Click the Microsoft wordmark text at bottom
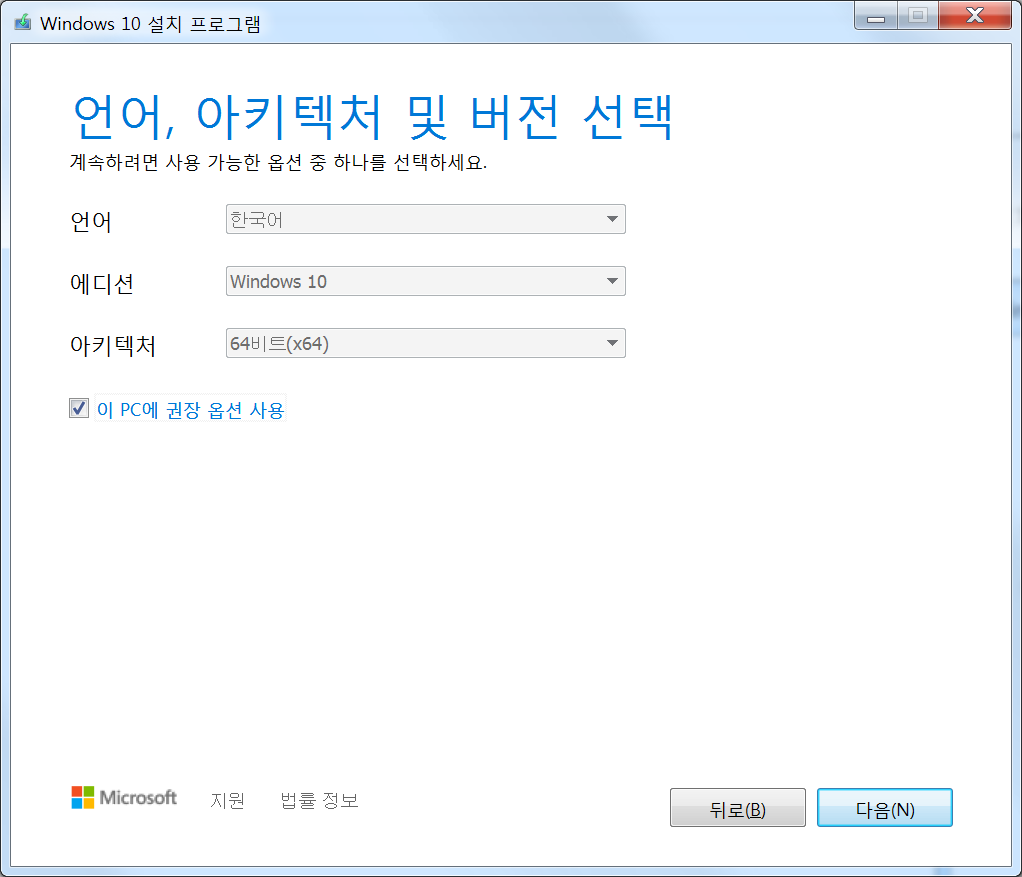This screenshot has height=877, width=1022. click(138, 798)
